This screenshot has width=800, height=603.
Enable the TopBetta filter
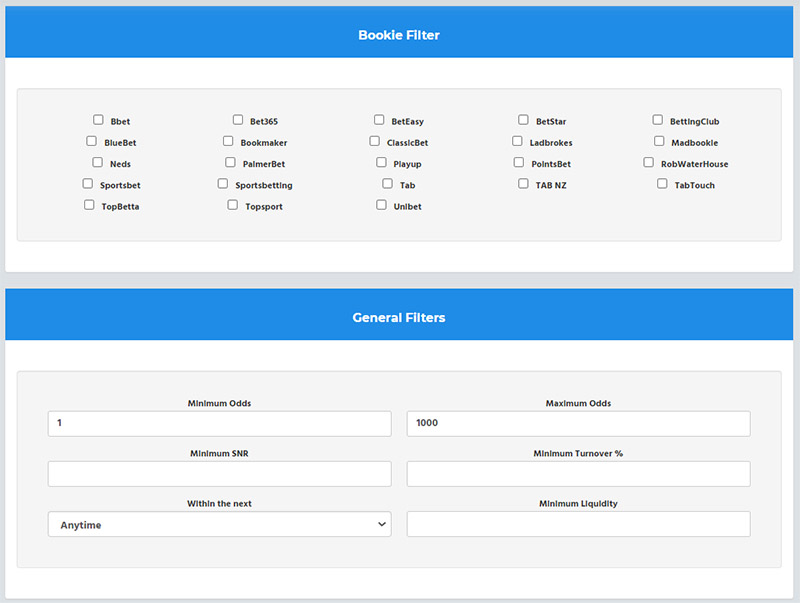tap(88, 205)
